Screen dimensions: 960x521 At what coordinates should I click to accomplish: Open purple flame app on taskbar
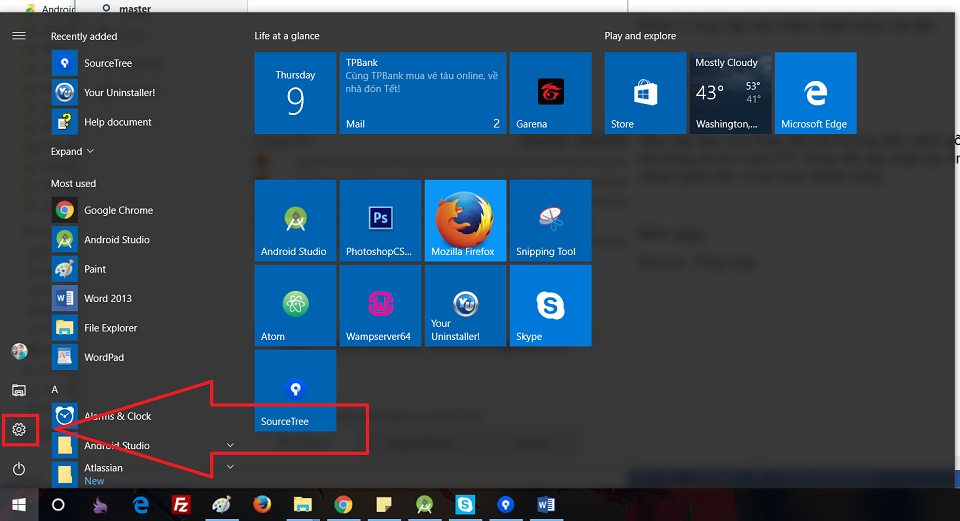[x=100, y=504]
